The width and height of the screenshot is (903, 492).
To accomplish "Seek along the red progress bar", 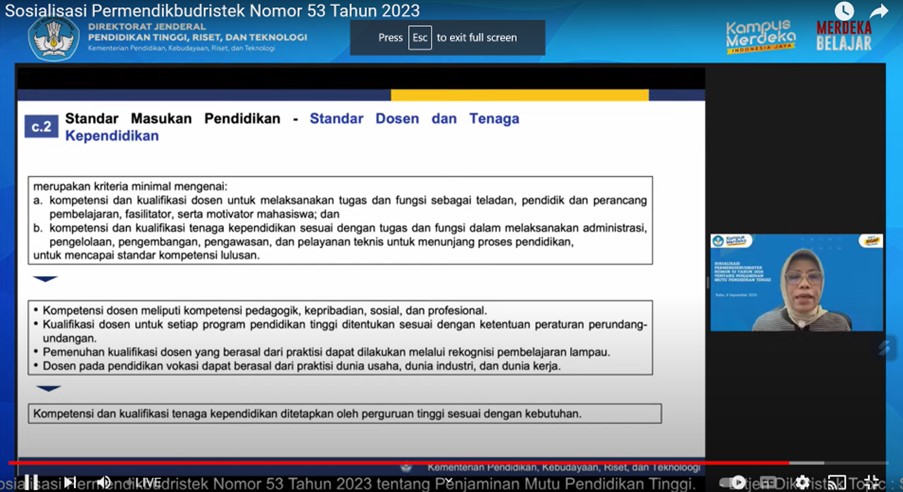I will tap(399, 463).
